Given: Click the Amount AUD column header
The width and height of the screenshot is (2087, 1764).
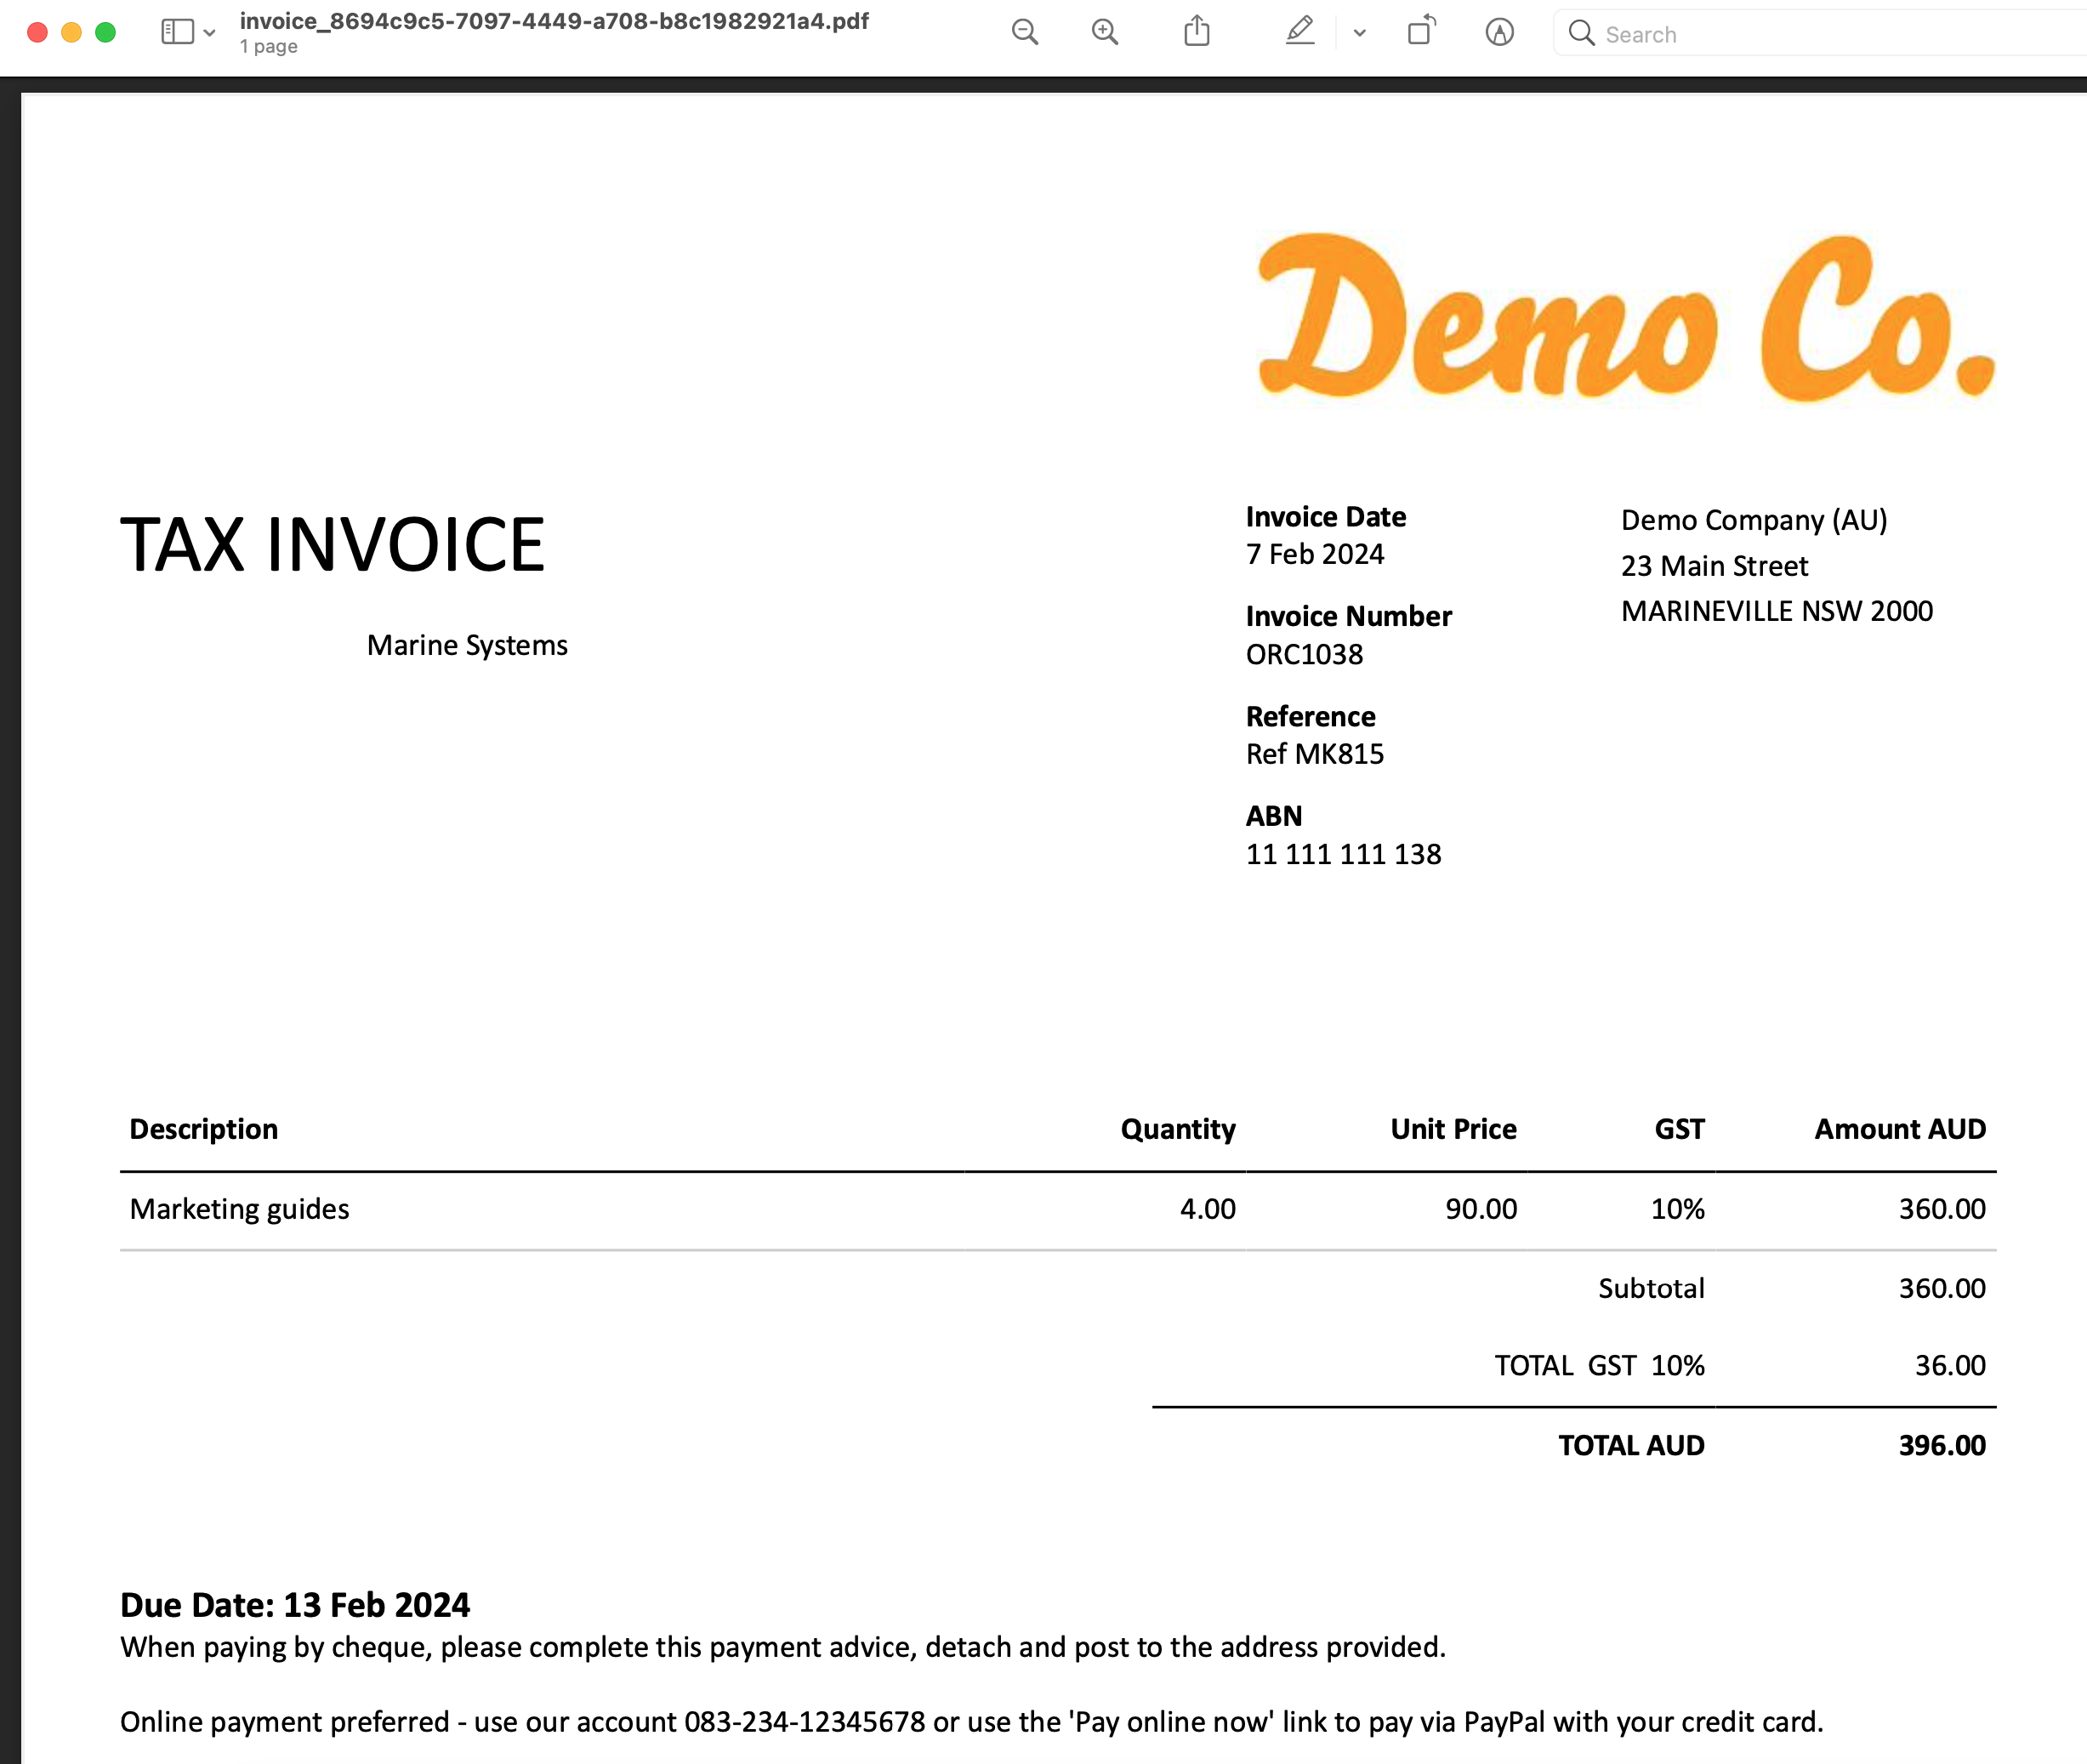Looking at the screenshot, I should [1900, 1129].
